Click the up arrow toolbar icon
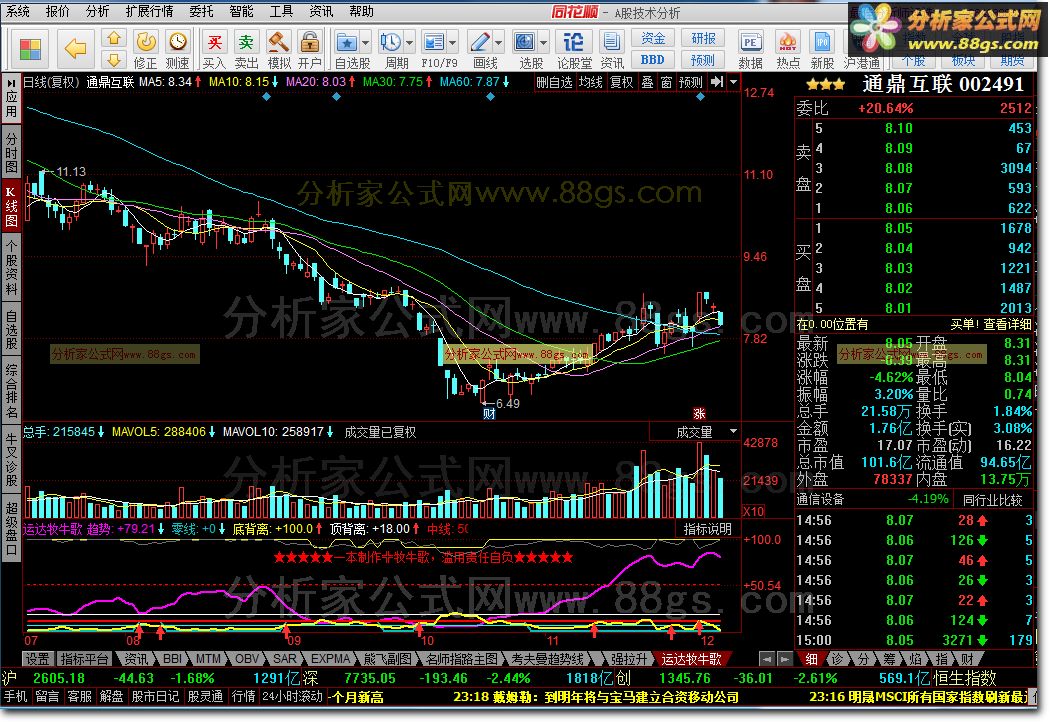Viewport: 1050px width, 722px height. 115,38
